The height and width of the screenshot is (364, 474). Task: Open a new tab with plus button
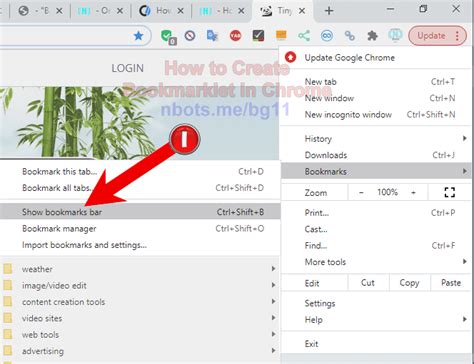(x=329, y=11)
